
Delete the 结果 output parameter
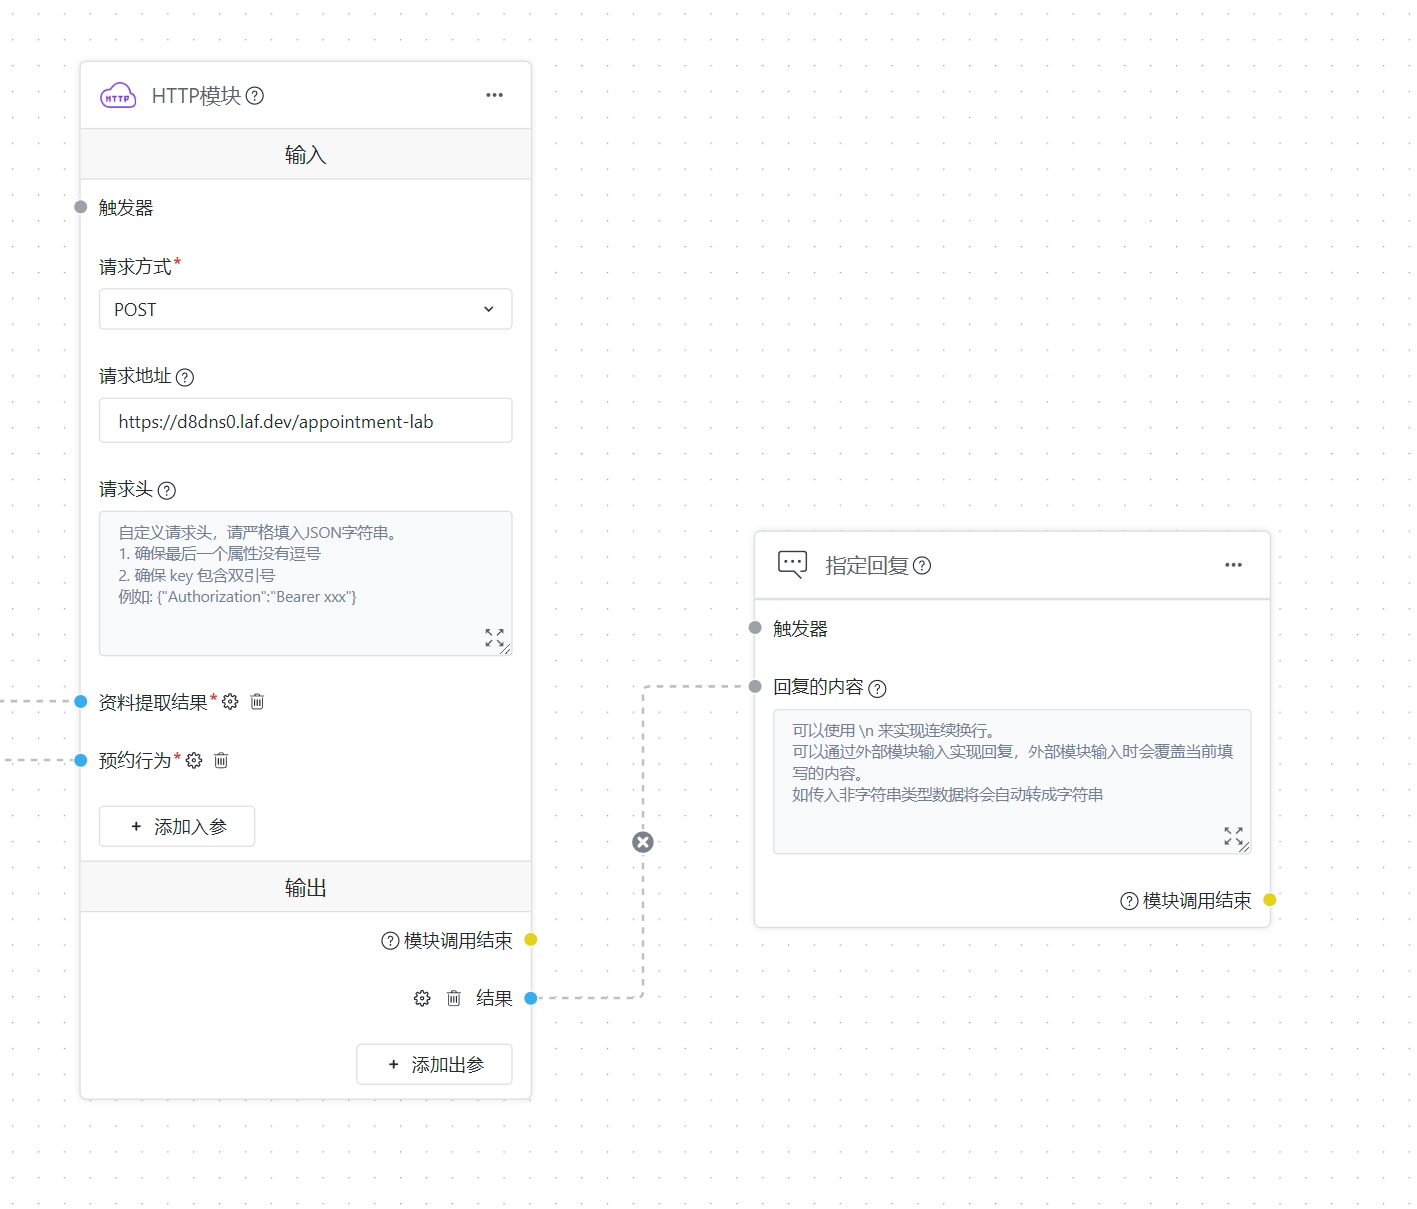click(453, 998)
